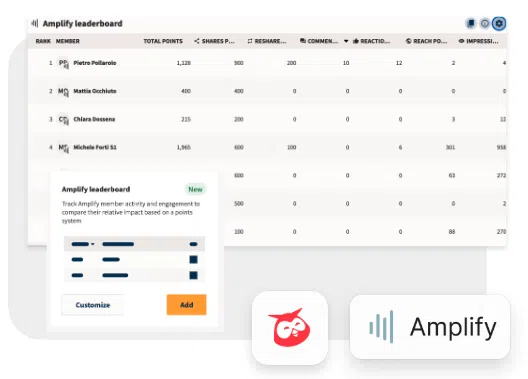The height and width of the screenshot is (379, 528).
Task: Sort by the Rank column header
Action: (43, 41)
